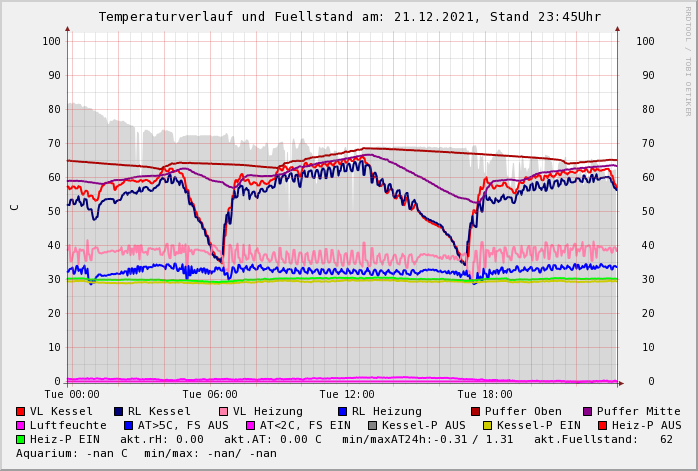Screen dimensions: 698x471
Task: Select the magenta Luftfeuchte legend swatch
Action: point(21,425)
